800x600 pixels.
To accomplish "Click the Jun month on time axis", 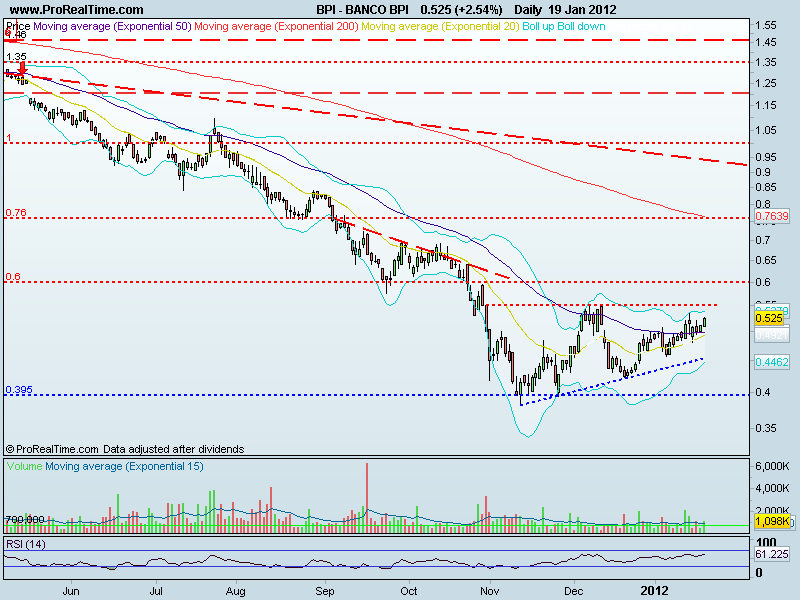I will tap(71, 591).
